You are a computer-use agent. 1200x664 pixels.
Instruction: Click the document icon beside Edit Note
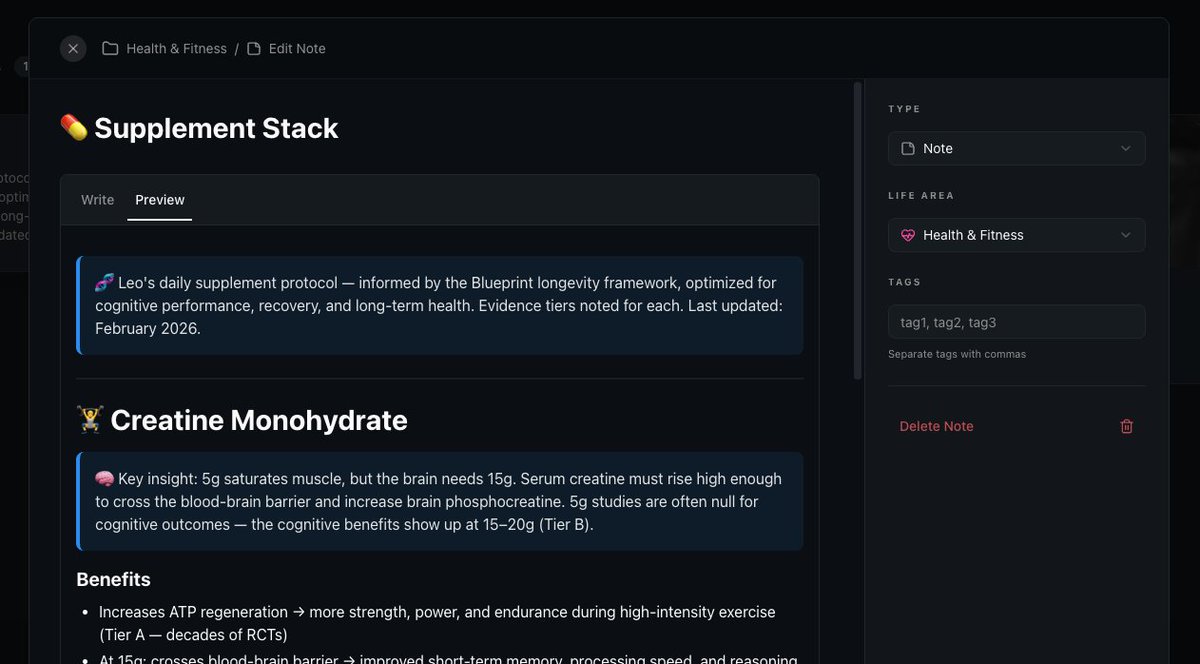coord(254,48)
